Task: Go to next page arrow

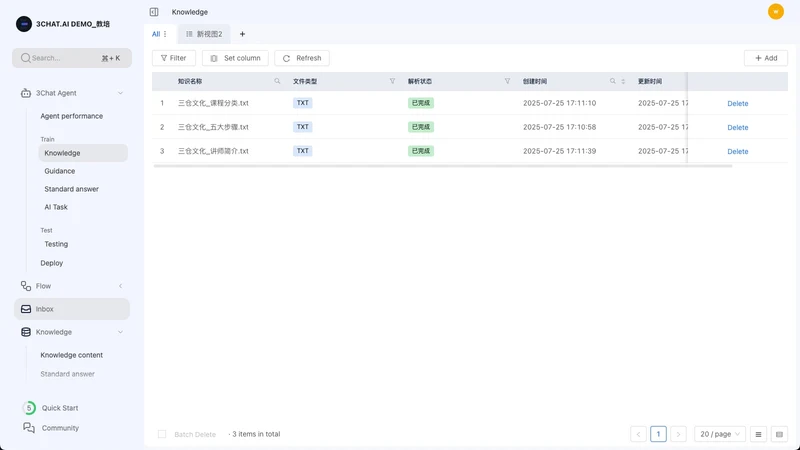Action: coord(678,434)
